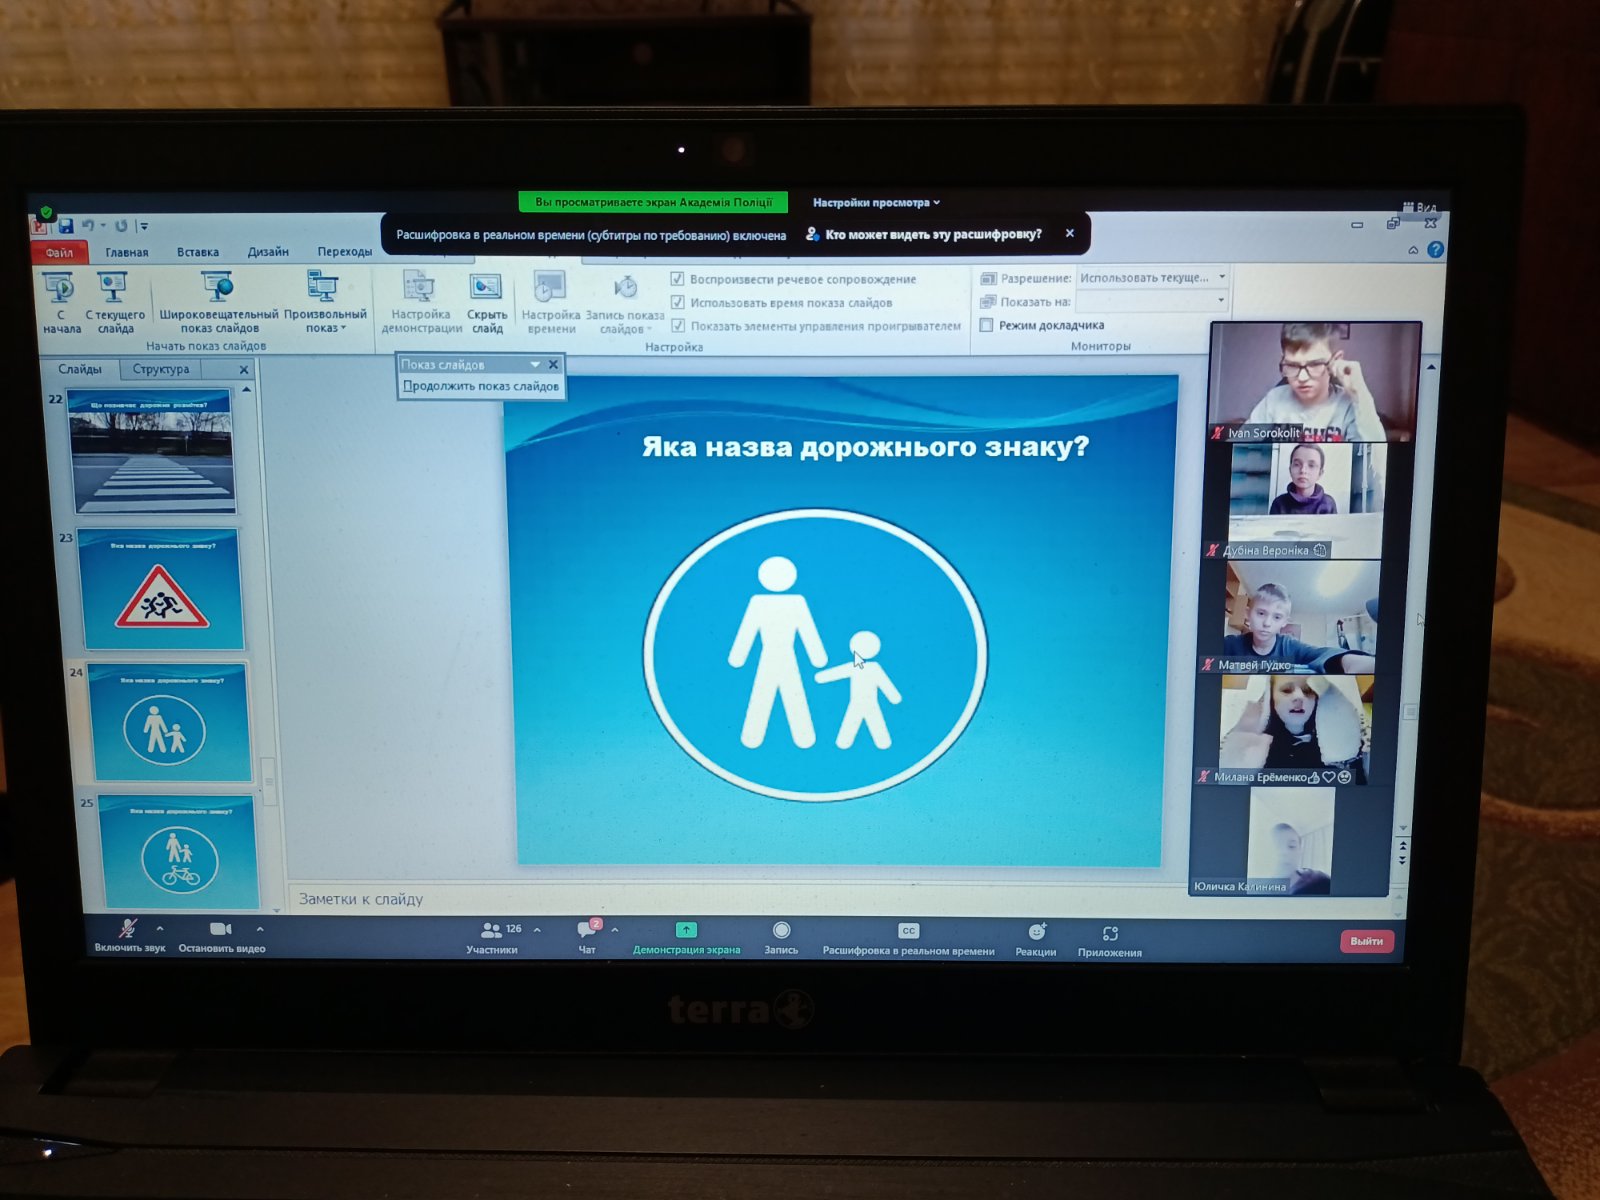Toggle Использовать время показа слайдов checkbox

tap(678, 302)
